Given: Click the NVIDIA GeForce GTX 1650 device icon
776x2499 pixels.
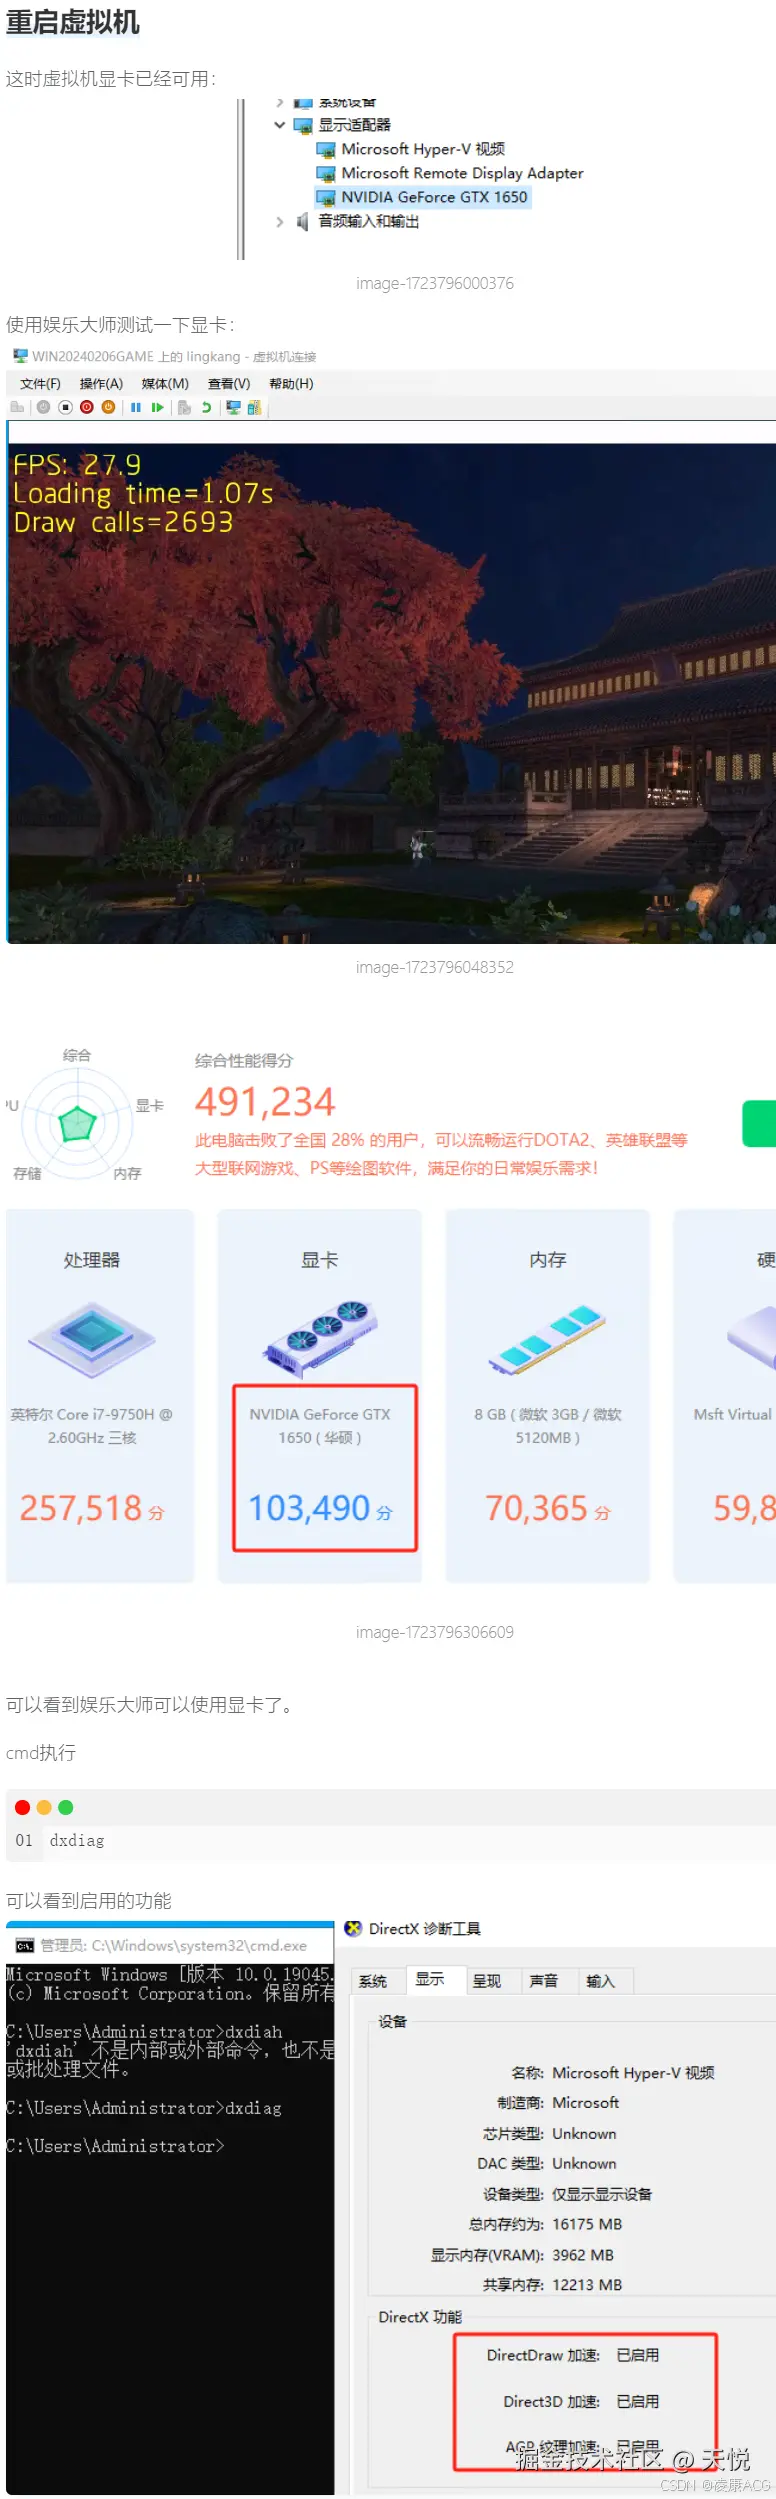Looking at the screenshot, I should pyautogui.click(x=325, y=197).
